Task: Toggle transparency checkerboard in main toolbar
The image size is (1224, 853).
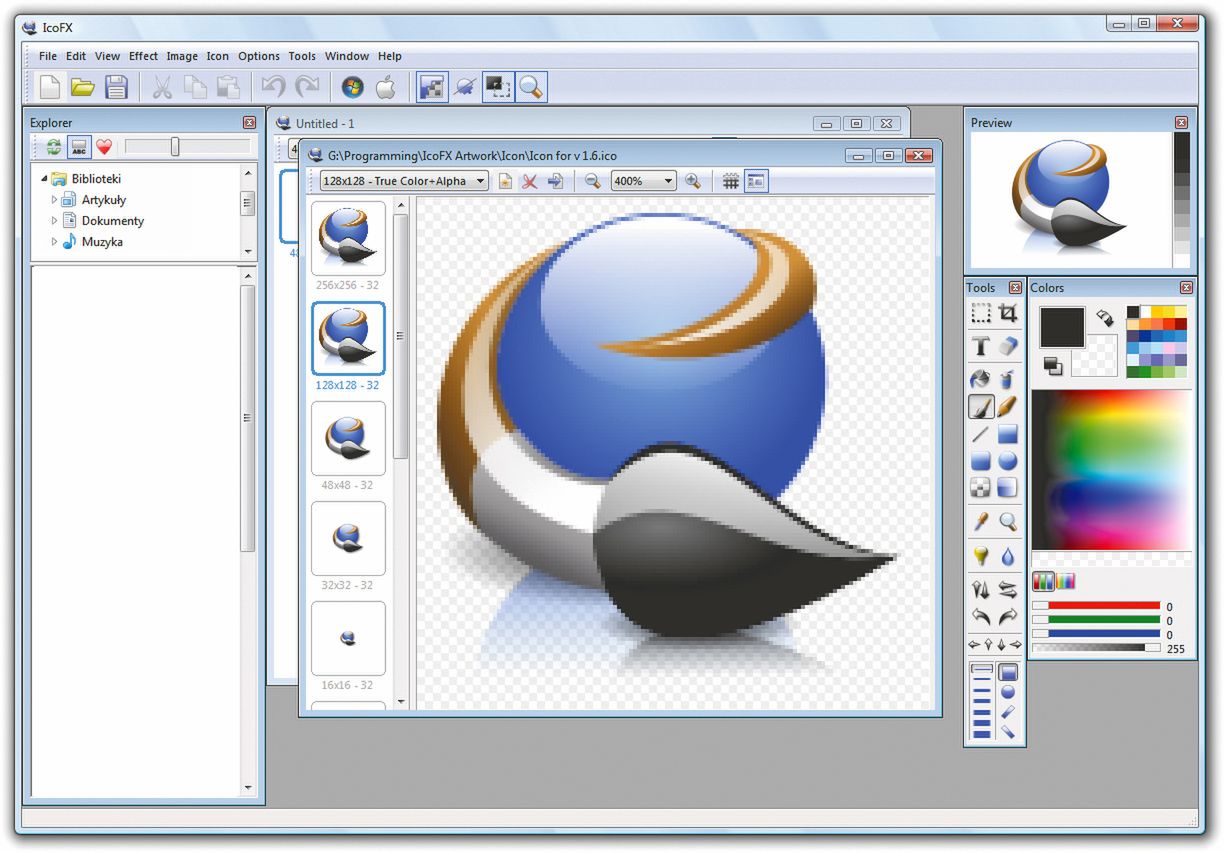Action: (x=432, y=87)
